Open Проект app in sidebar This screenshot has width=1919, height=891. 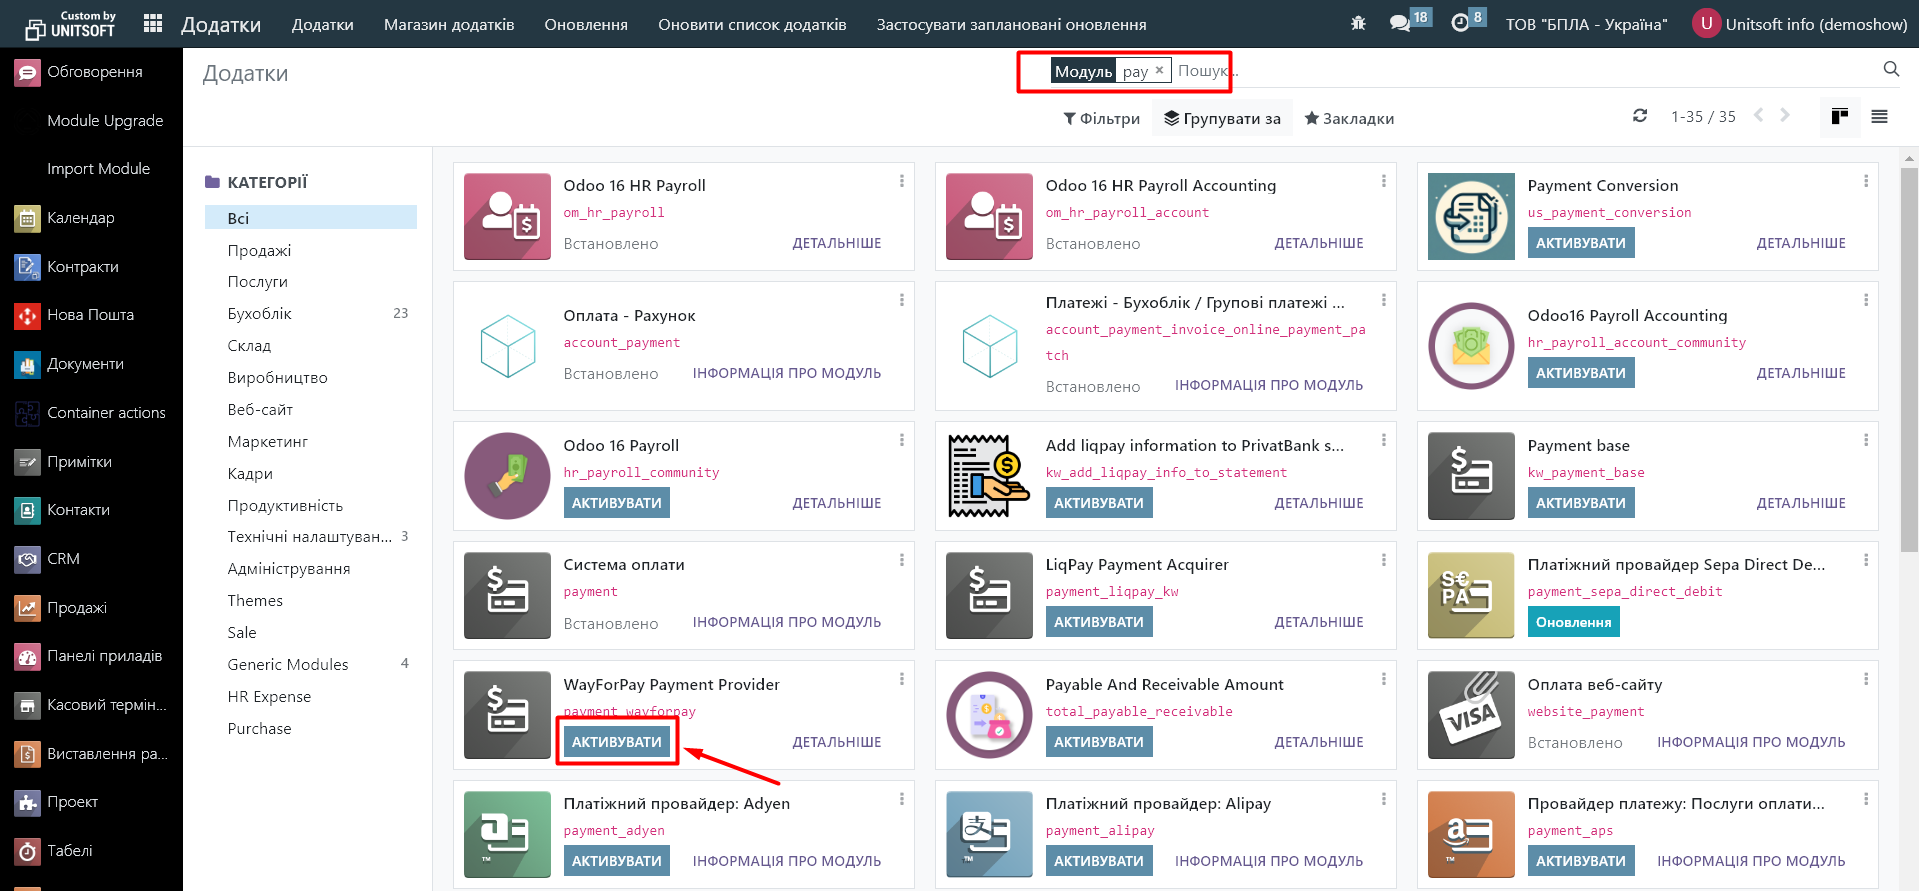tap(91, 802)
